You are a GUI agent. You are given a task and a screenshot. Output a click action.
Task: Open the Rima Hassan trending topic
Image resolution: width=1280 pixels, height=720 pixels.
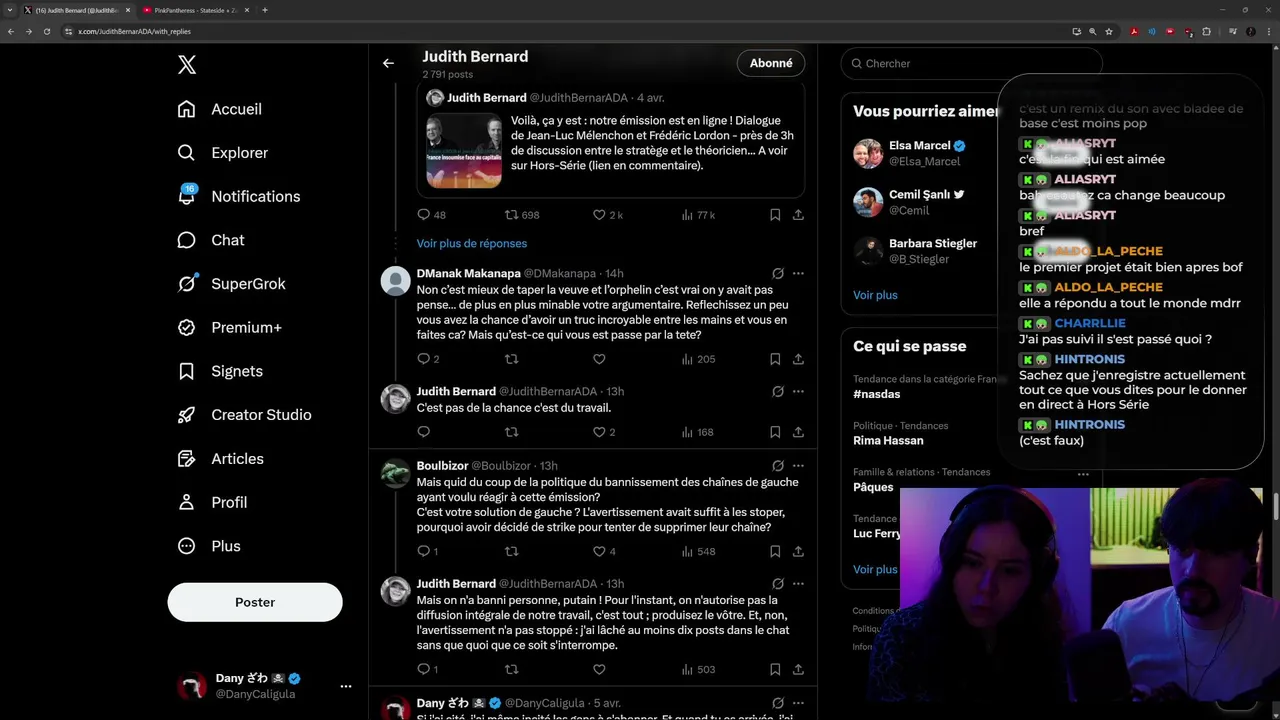tap(888, 441)
